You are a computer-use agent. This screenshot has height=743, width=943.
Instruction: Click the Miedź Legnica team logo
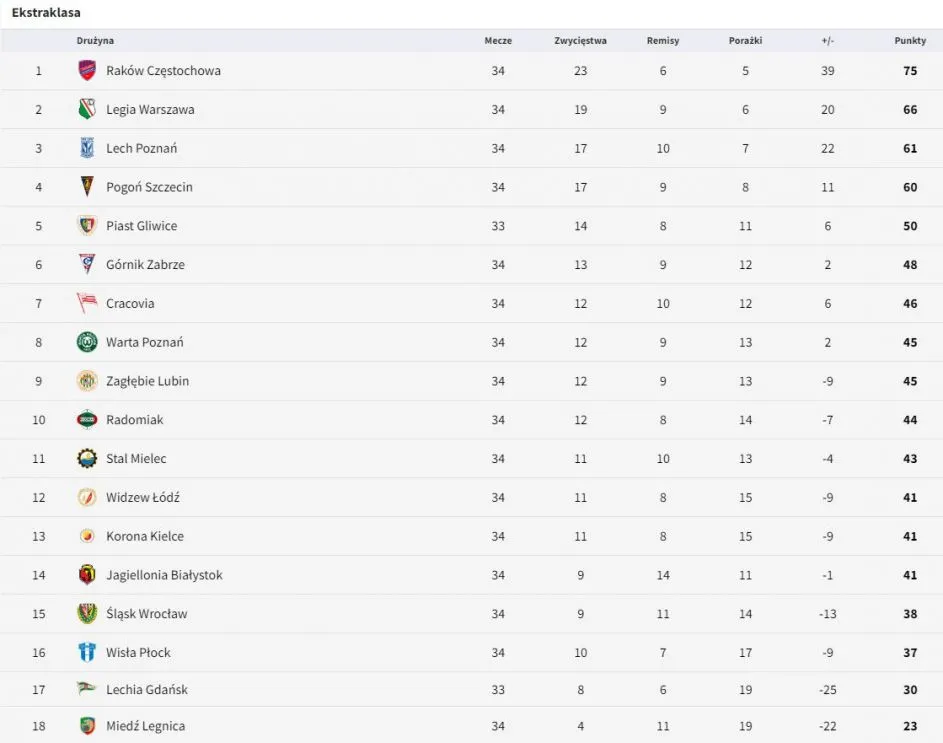(87, 726)
